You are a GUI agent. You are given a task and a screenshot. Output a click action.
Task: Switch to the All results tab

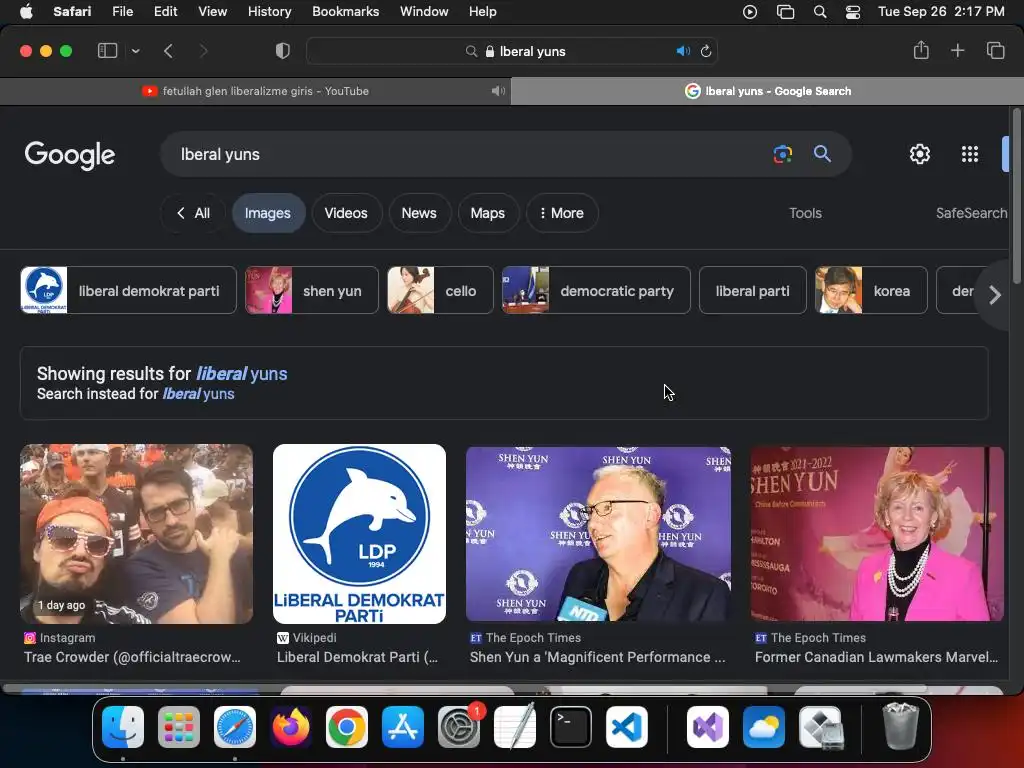tap(193, 213)
